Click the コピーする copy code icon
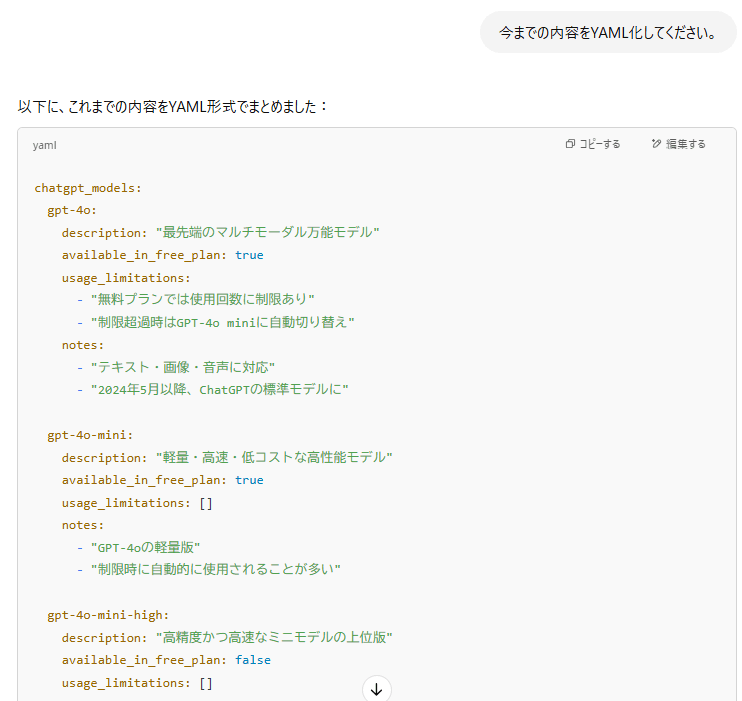 pos(592,144)
